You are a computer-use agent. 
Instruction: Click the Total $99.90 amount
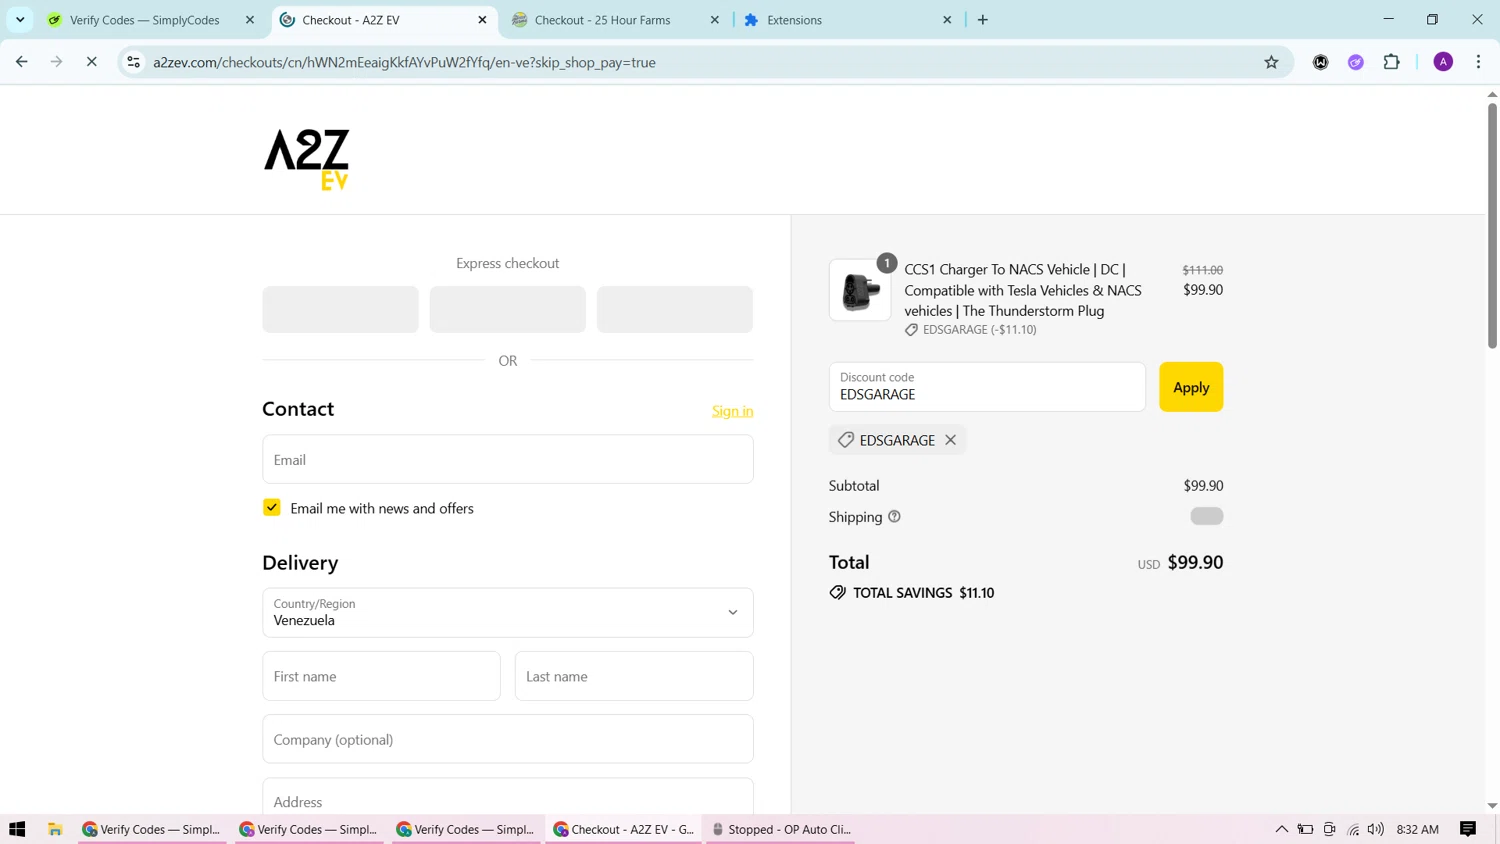click(x=1195, y=562)
